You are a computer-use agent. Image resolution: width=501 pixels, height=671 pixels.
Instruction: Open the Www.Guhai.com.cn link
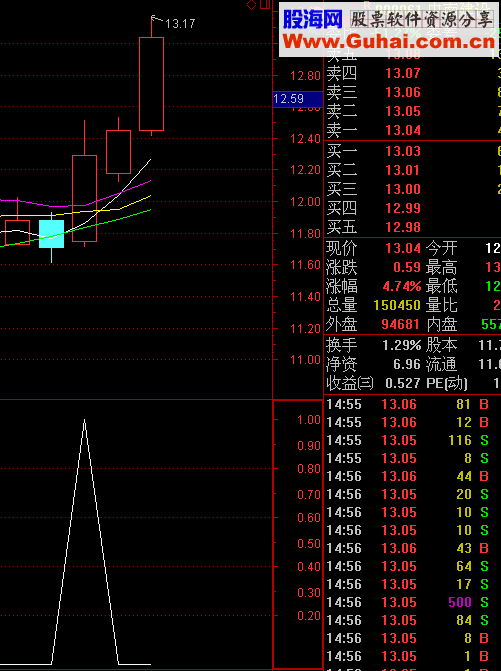point(389,42)
